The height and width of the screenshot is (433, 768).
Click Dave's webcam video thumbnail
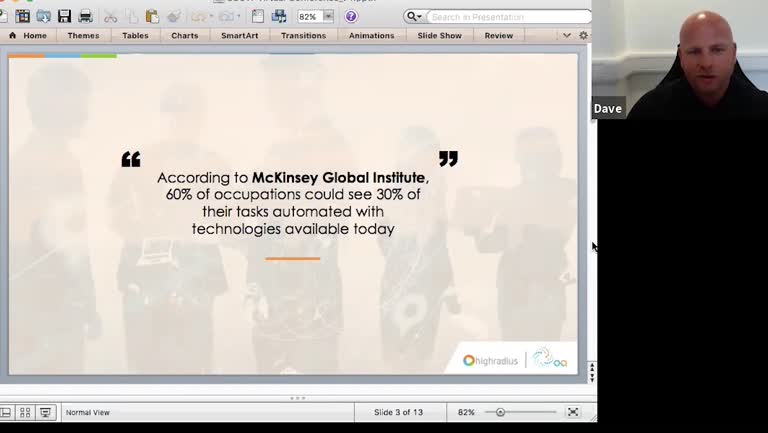[680, 59]
